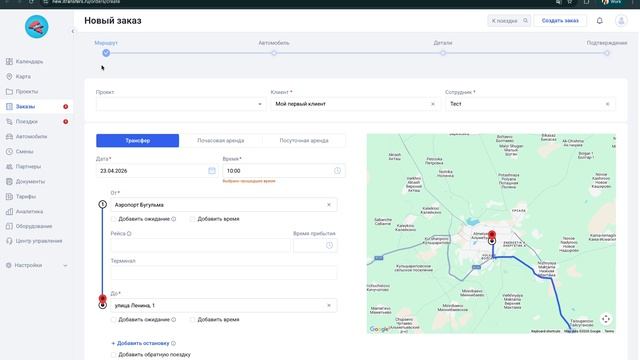This screenshot has width=640, height=360.
Task: Select the Детали step marker
Action: click(x=443, y=53)
